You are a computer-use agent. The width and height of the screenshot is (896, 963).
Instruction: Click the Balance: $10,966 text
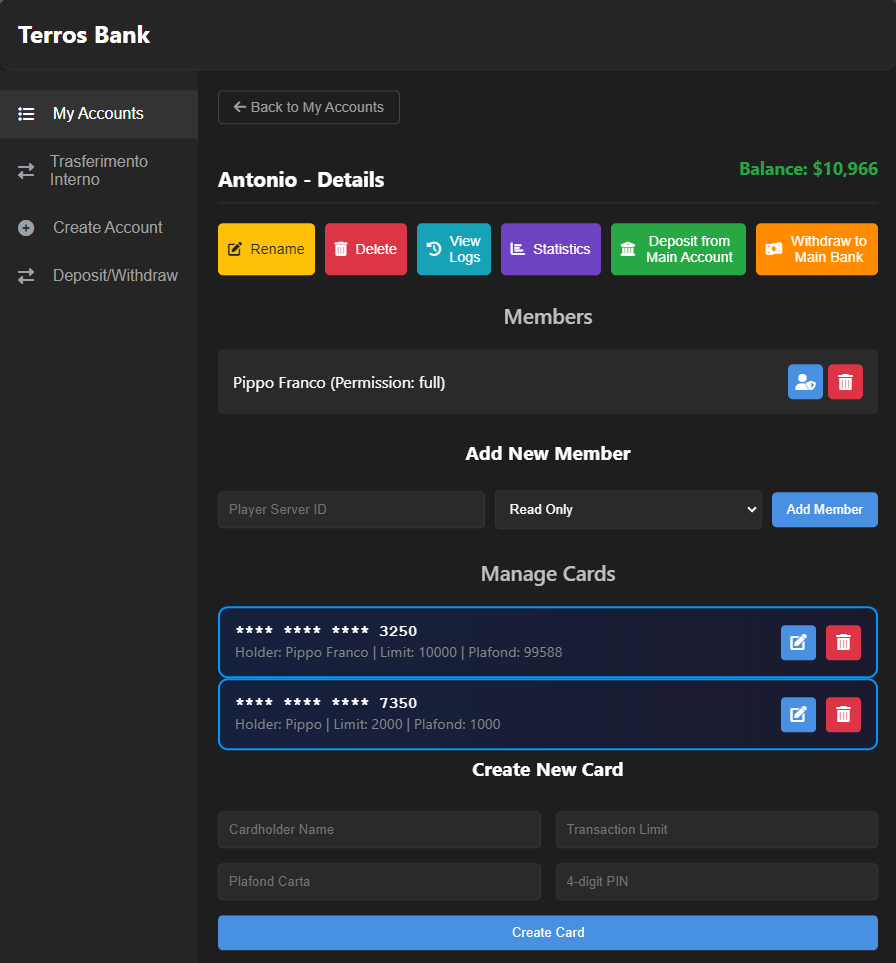(x=808, y=169)
